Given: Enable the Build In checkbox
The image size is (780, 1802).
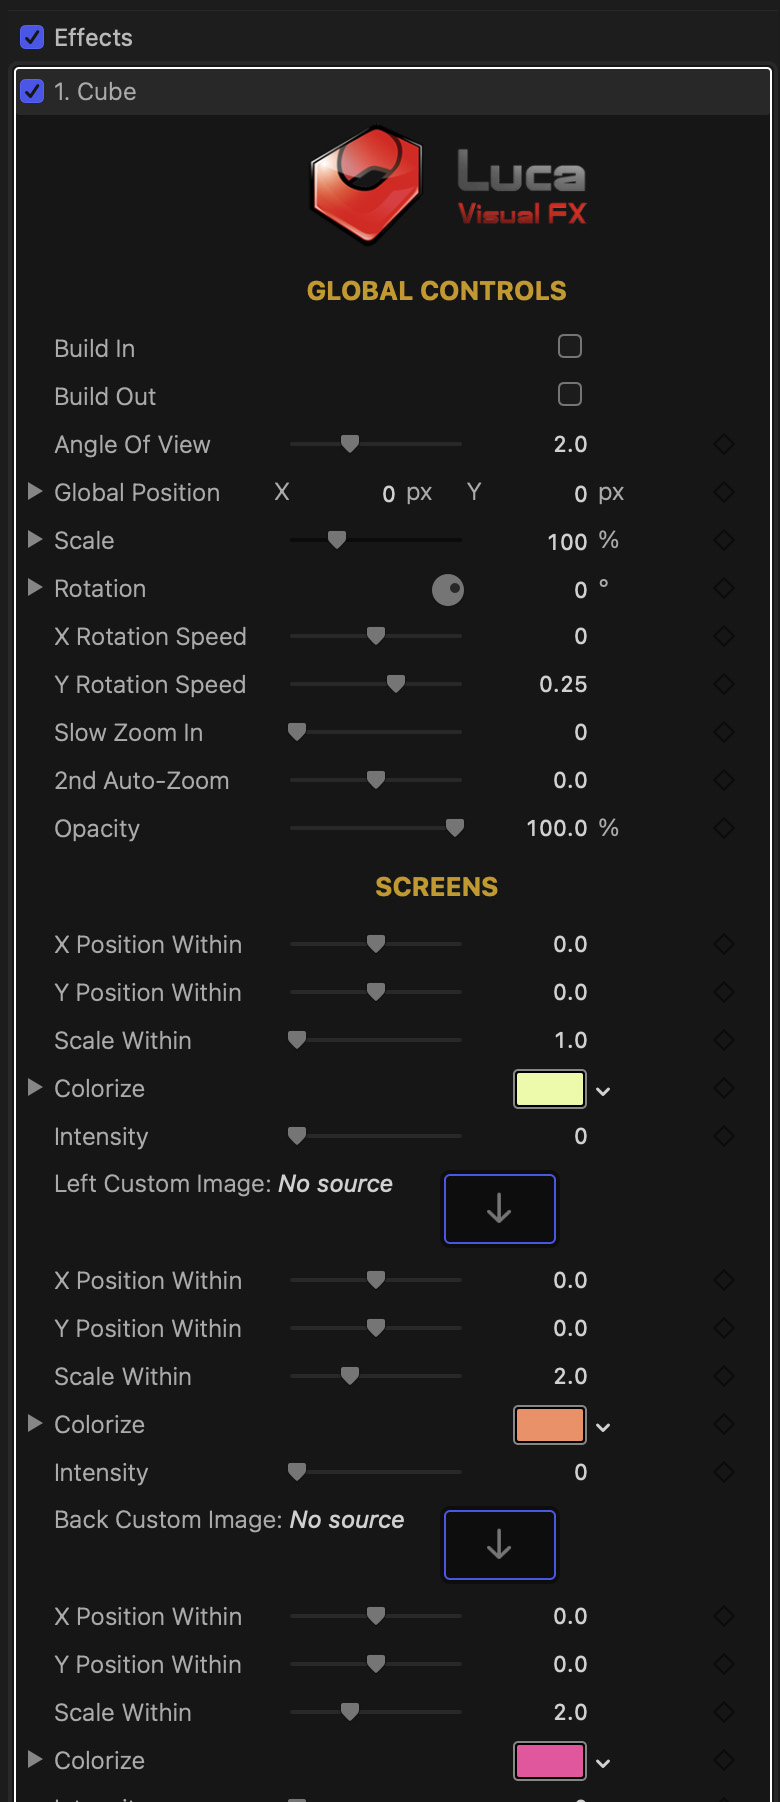Looking at the screenshot, I should (570, 347).
